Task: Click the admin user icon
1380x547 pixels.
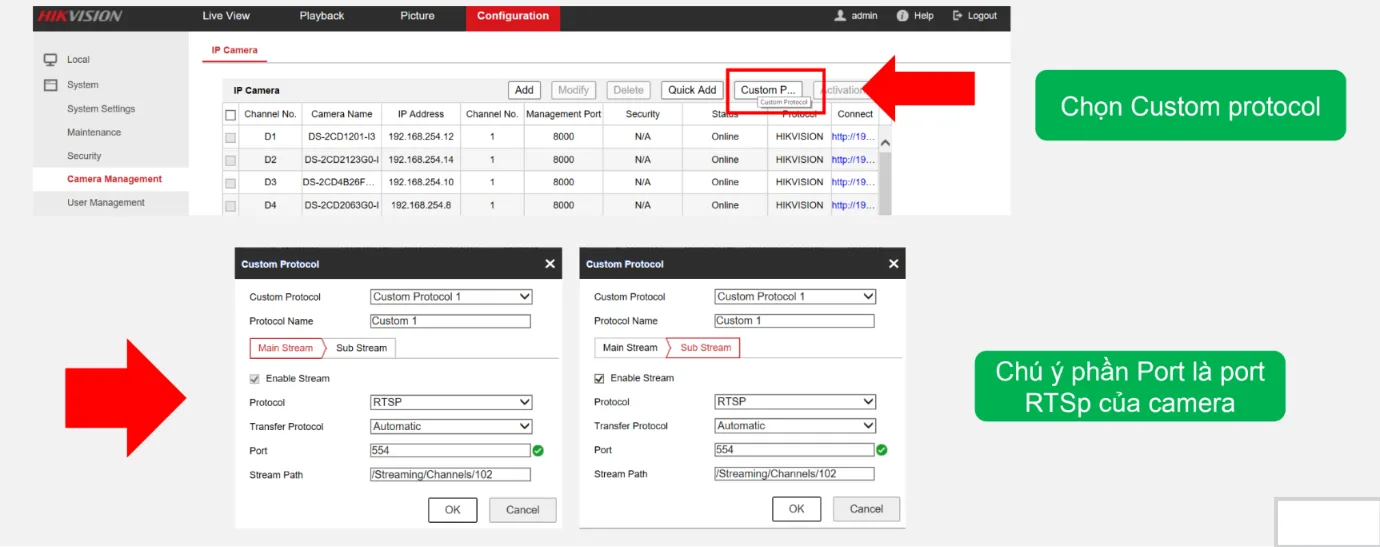Action: (x=840, y=16)
